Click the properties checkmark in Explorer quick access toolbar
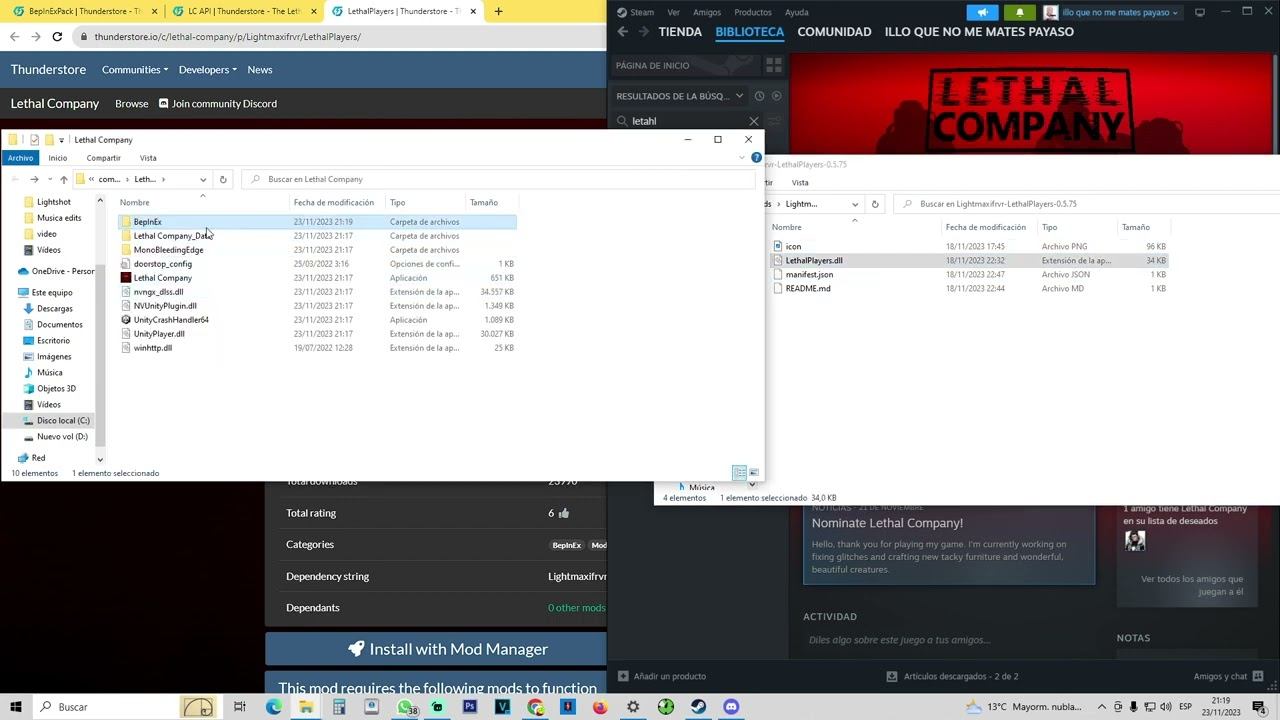This screenshot has height=720, width=1280. pos(34,140)
